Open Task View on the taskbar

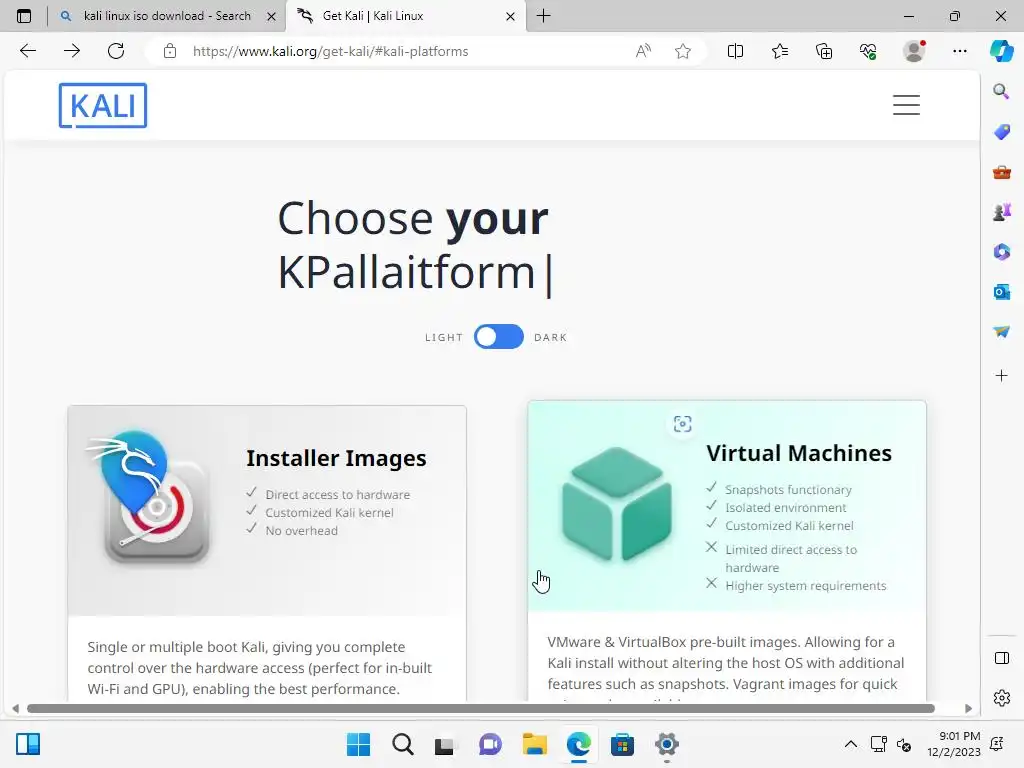click(x=445, y=744)
